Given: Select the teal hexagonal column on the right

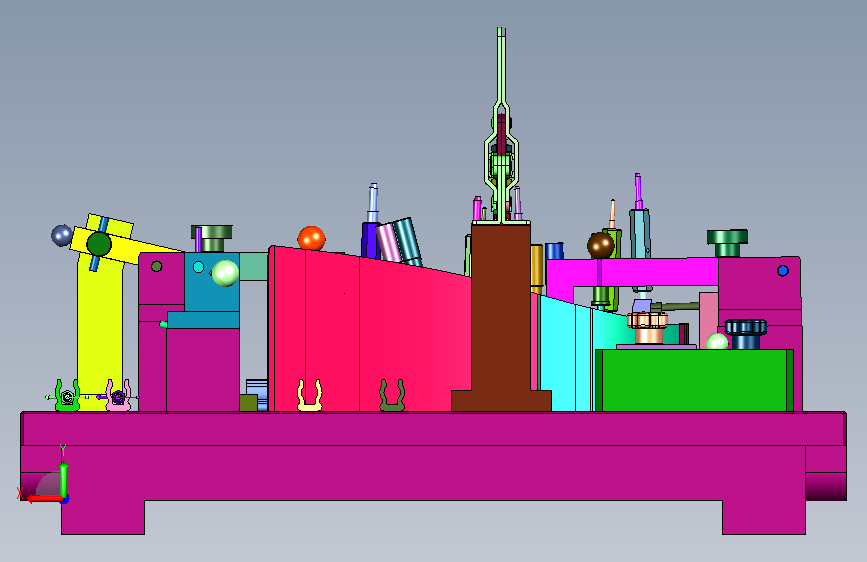Looking at the screenshot, I should [640, 233].
